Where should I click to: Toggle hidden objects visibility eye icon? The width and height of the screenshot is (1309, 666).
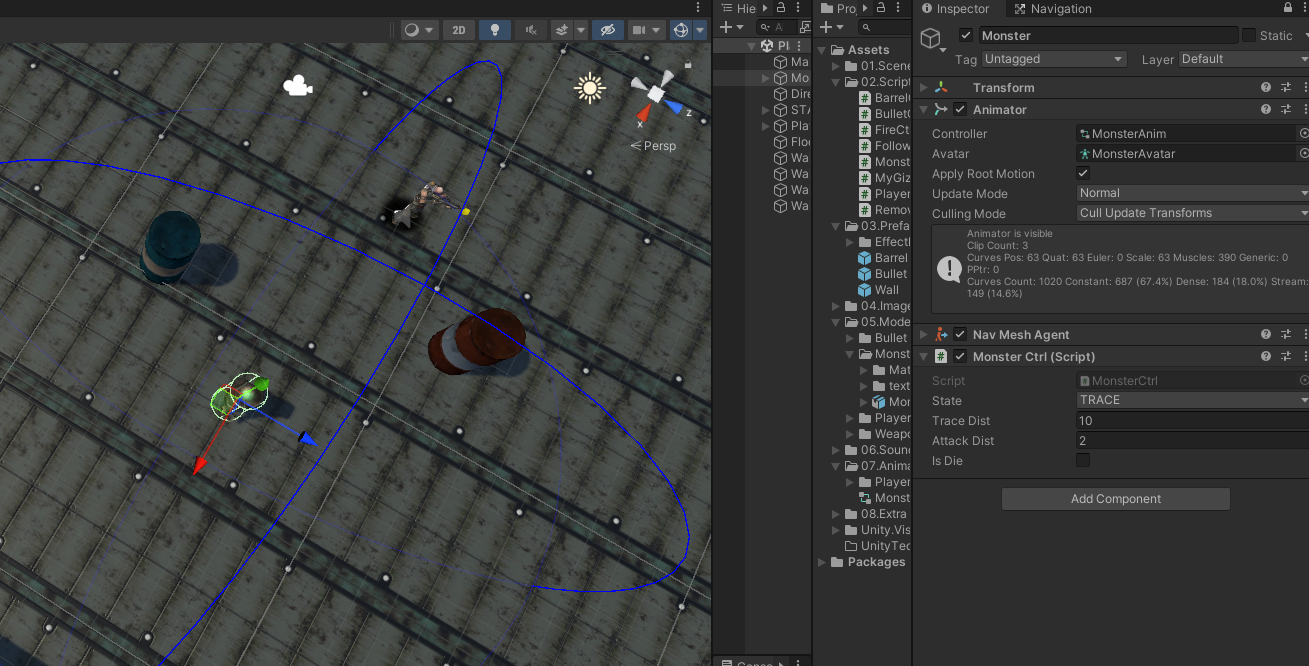pos(607,30)
